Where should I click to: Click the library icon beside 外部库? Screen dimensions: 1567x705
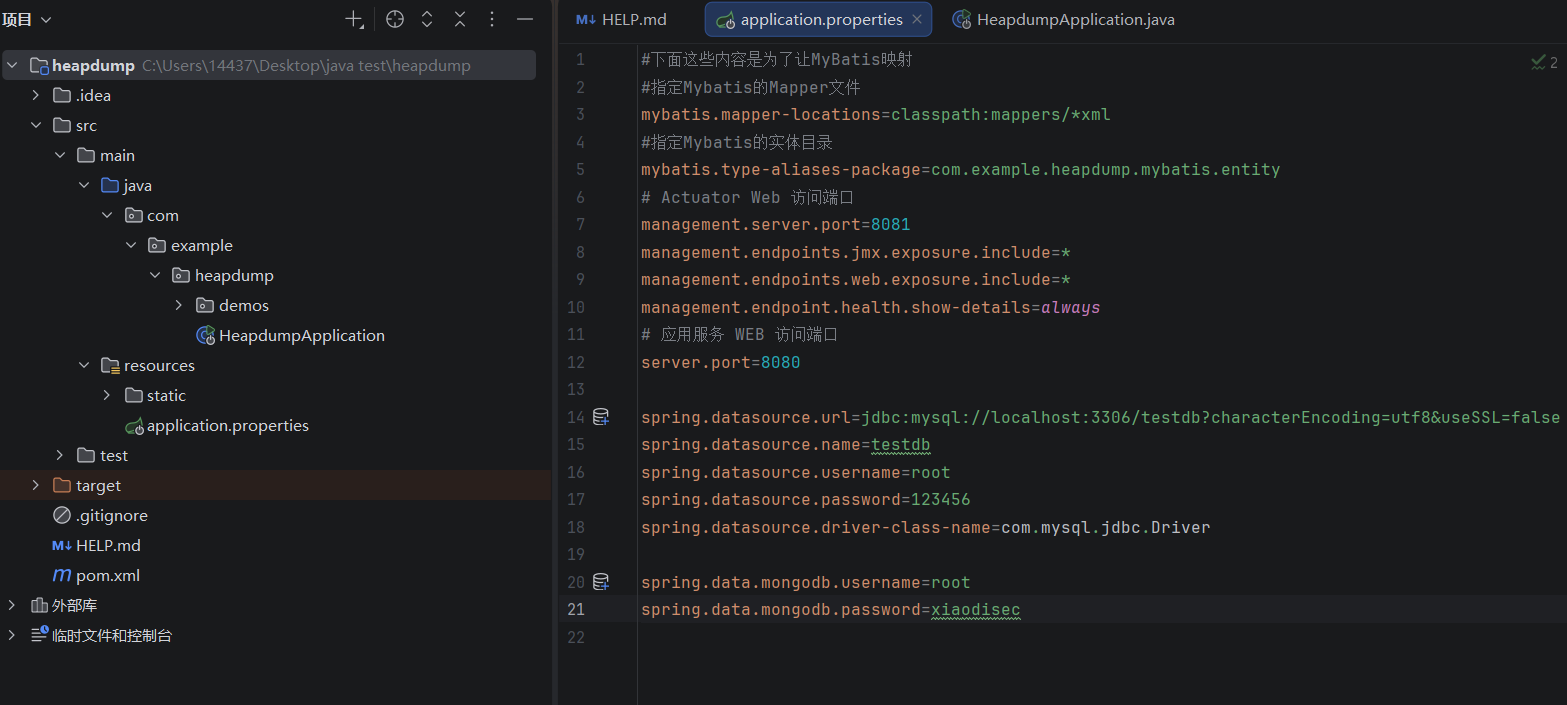pyautogui.click(x=40, y=606)
